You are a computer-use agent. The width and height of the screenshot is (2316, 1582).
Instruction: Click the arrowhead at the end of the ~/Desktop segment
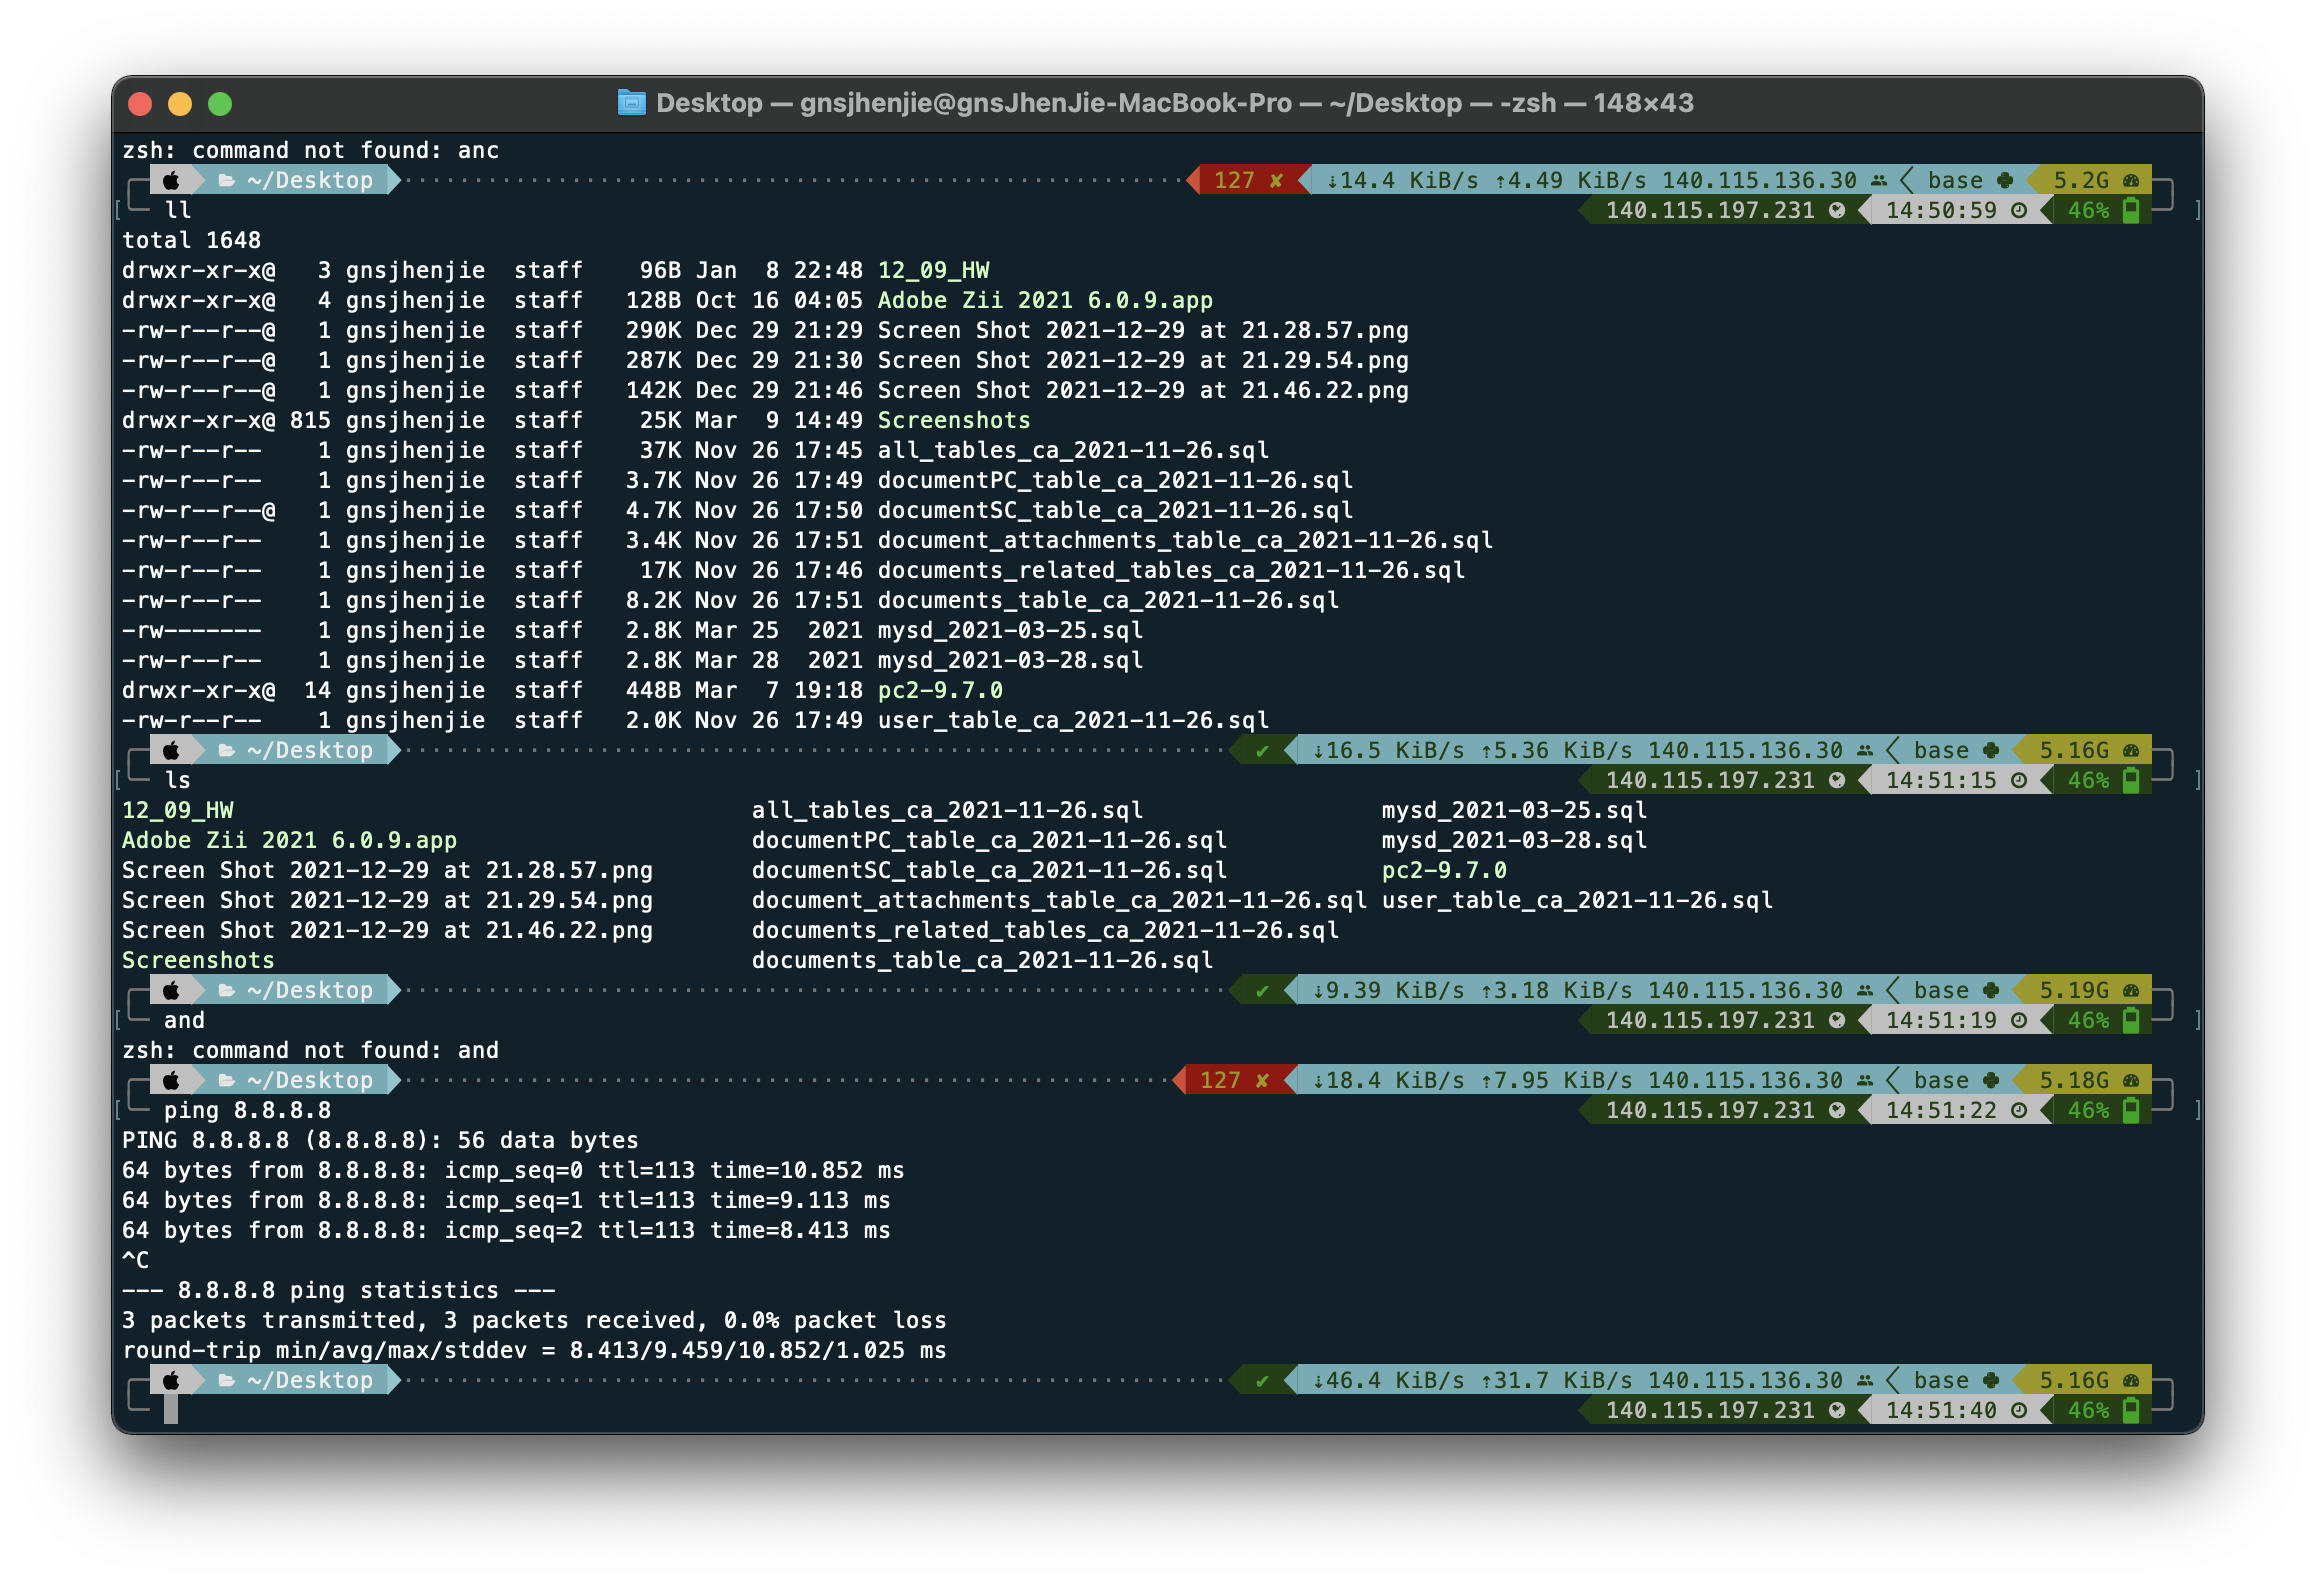tap(393, 180)
